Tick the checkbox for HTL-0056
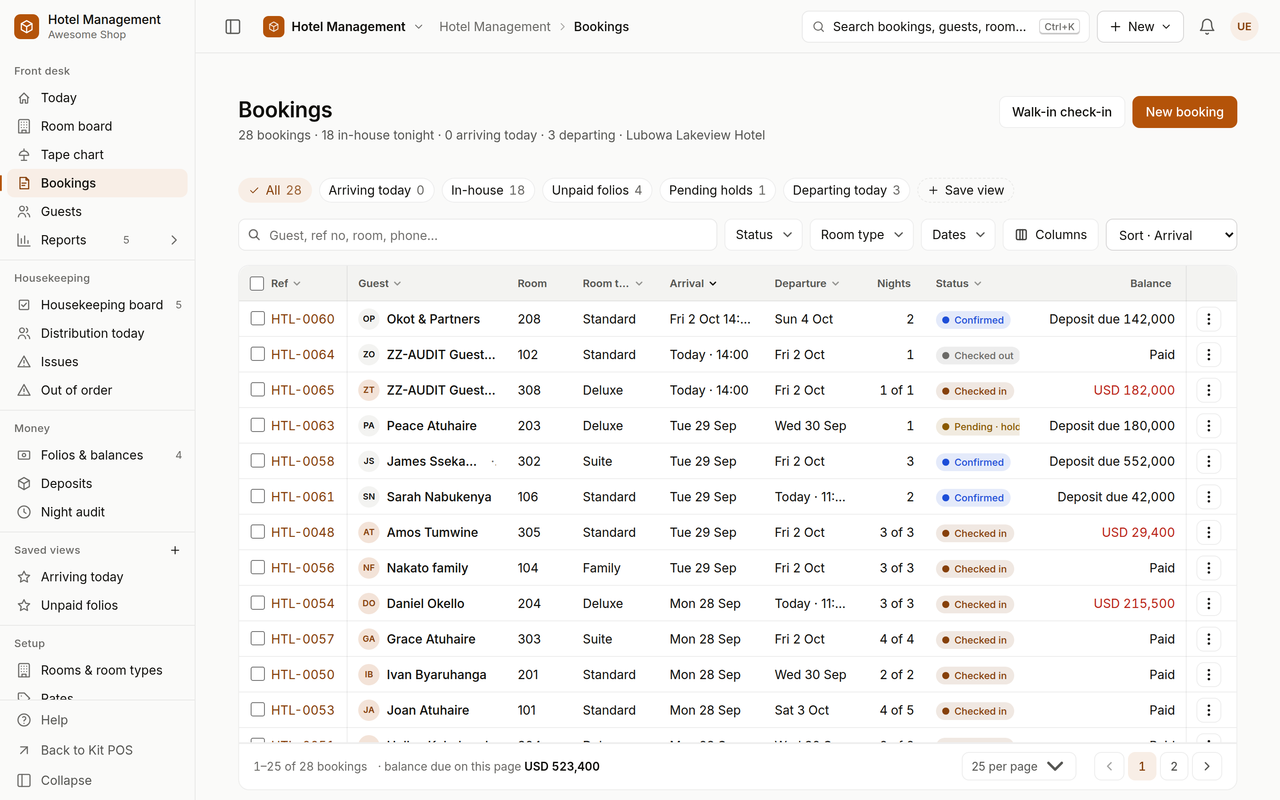 [257, 567]
